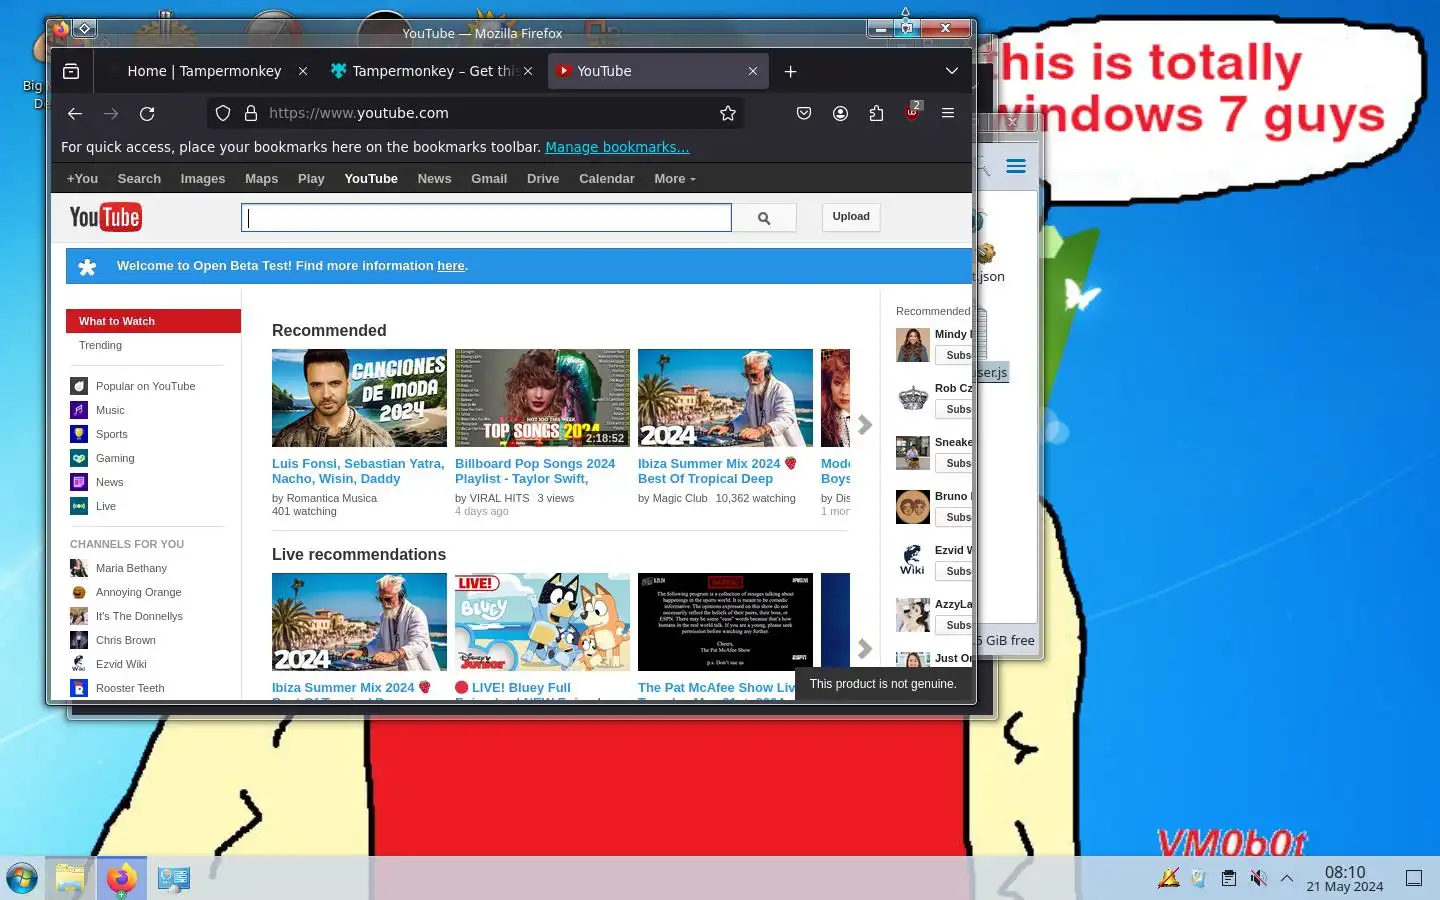
Task: Click the hamburger menu in the background window
Action: click(1016, 166)
